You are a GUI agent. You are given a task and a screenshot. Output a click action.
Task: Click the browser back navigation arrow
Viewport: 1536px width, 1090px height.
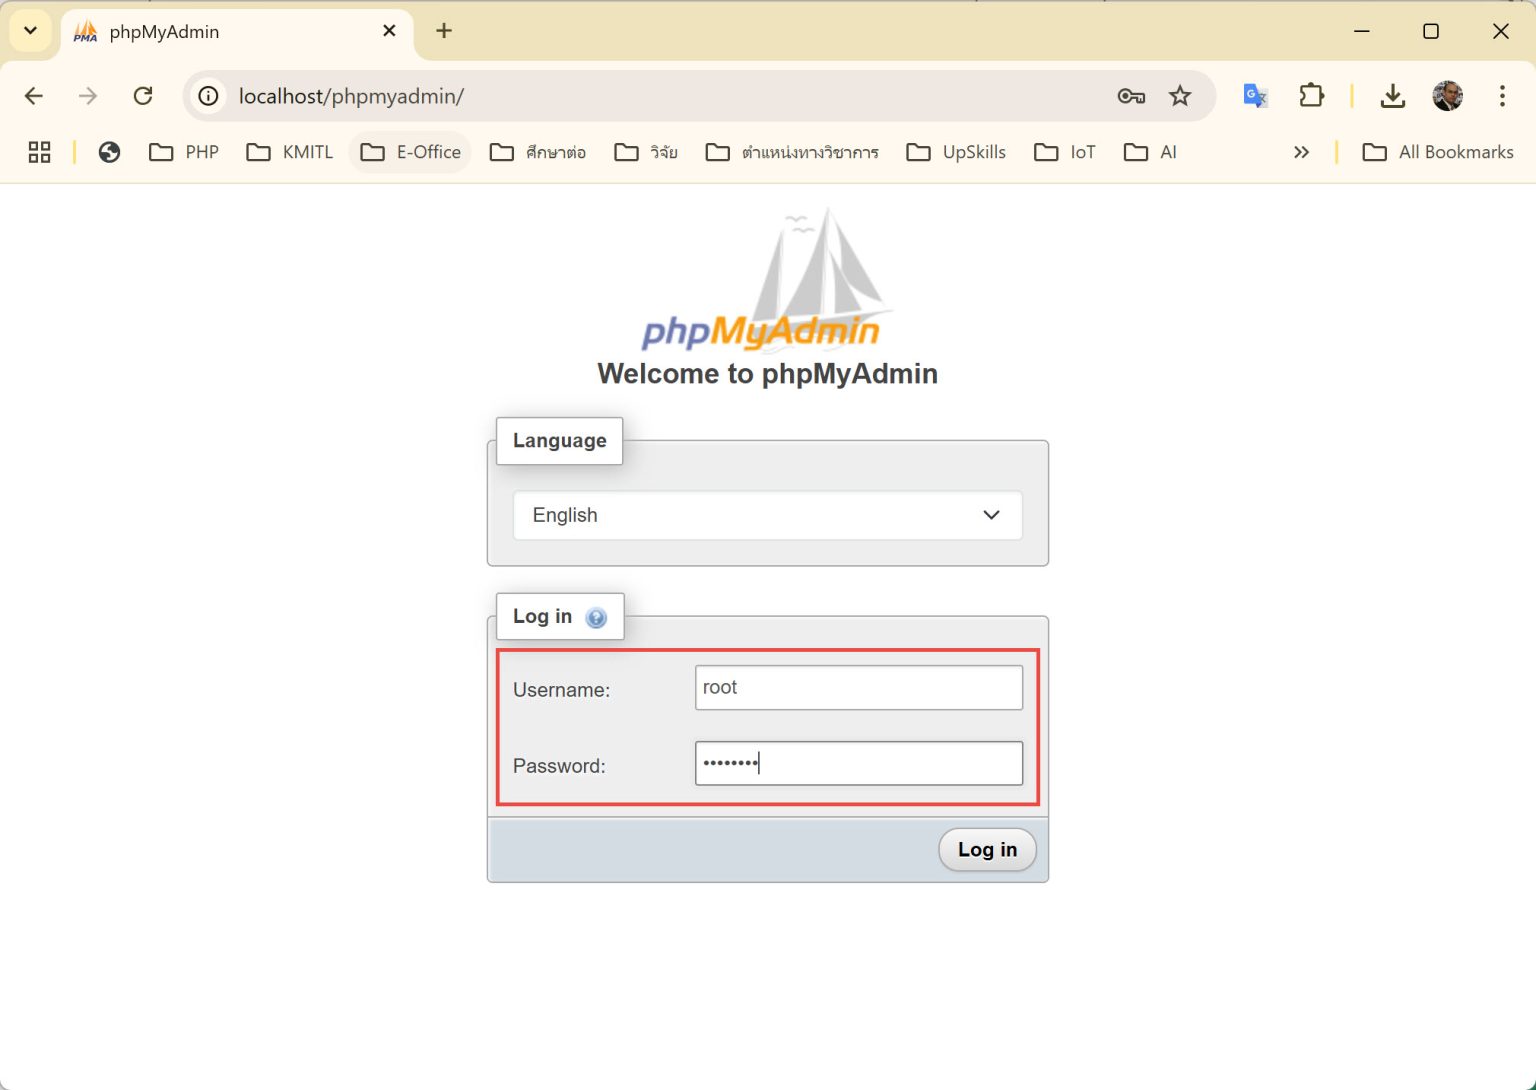click(33, 95)
